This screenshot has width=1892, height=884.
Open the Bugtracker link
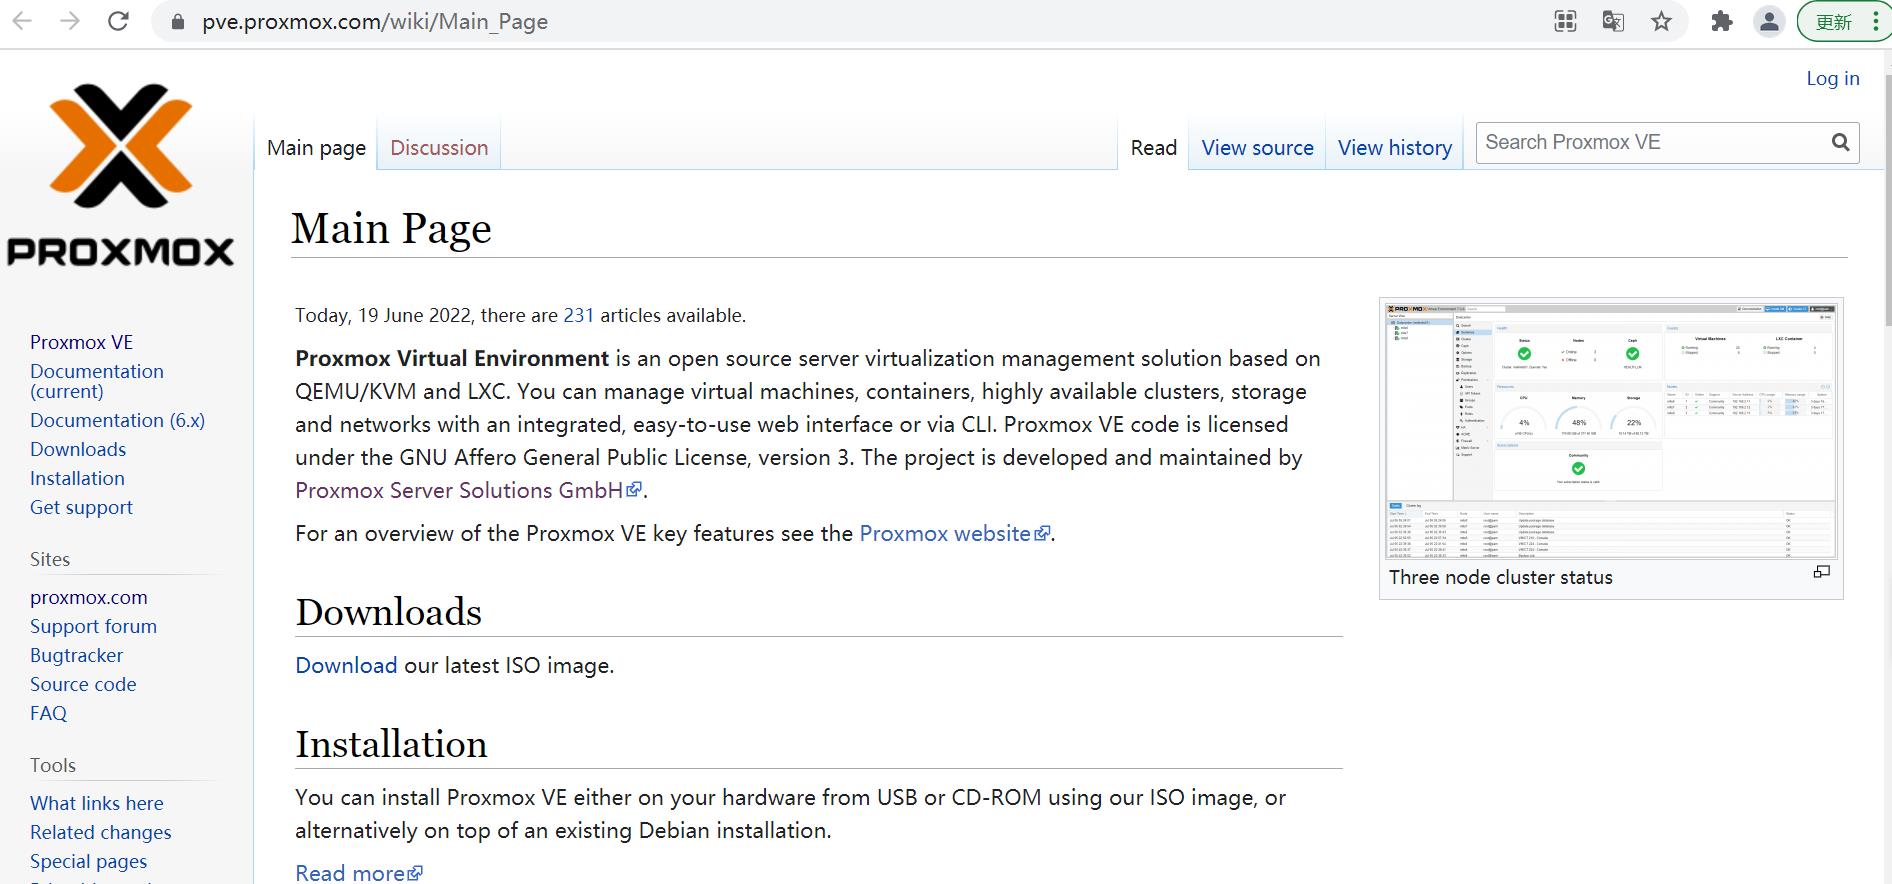coord(76,655)
